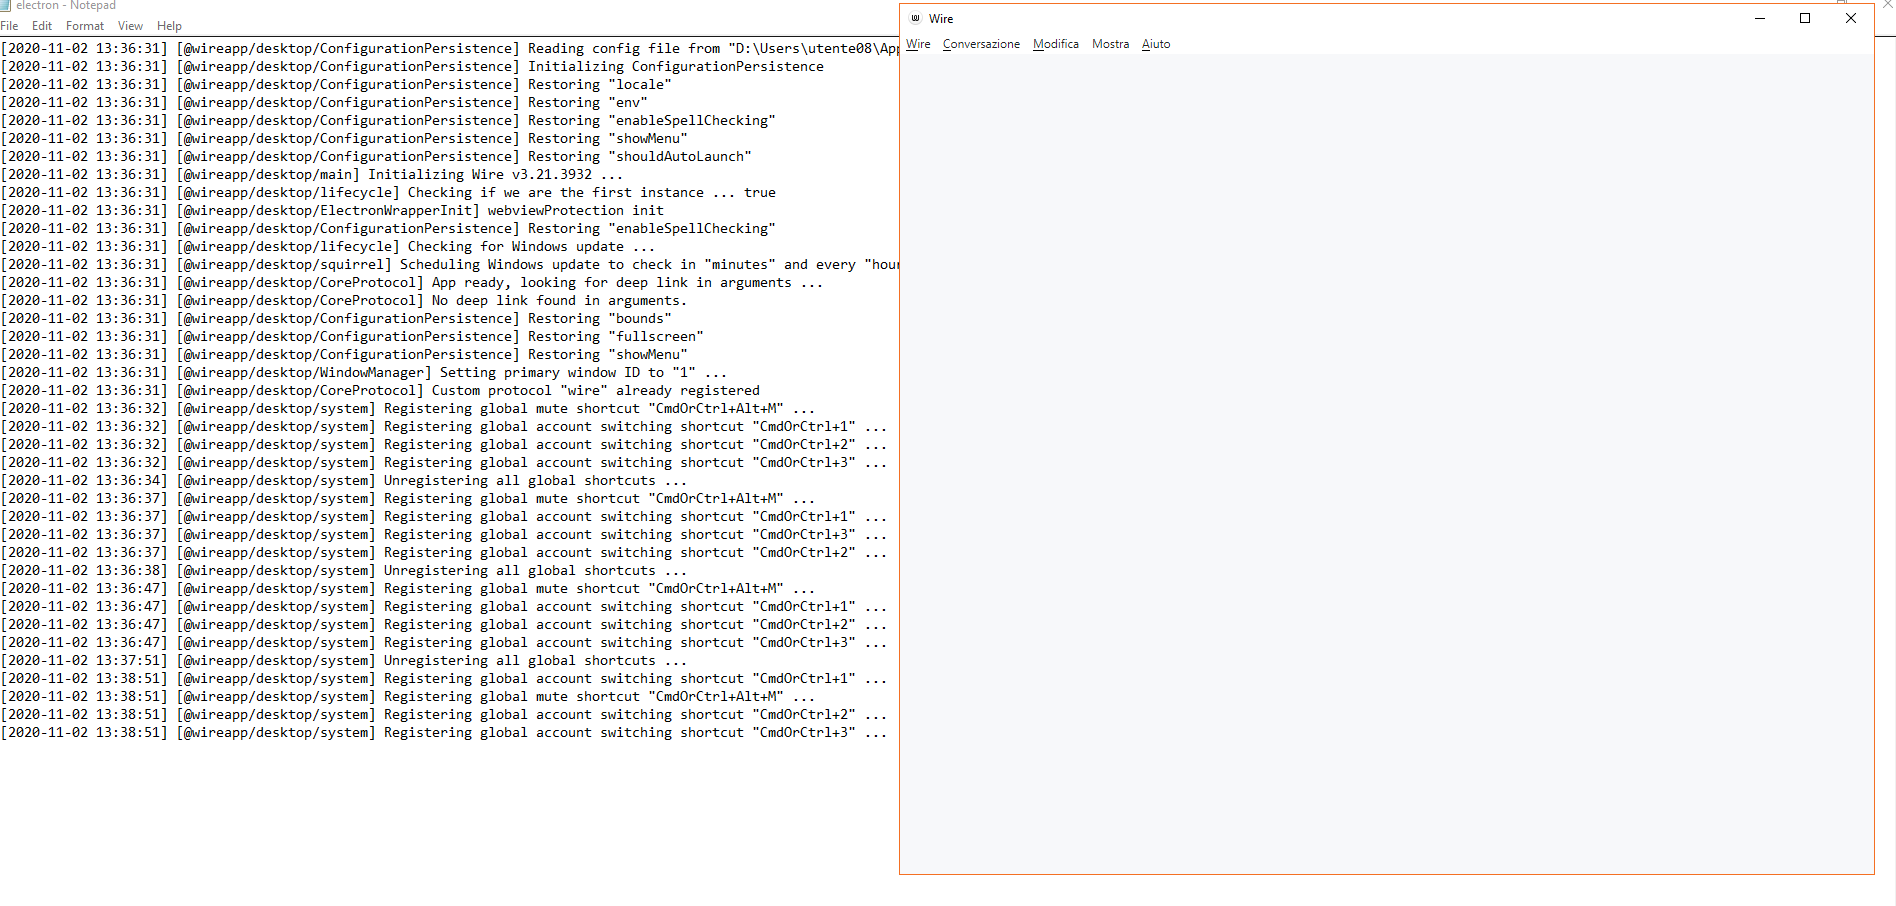Open the Wire menu in the Wire window
This screenshot has height=906, width=1896.
click(x=917, y=44)
